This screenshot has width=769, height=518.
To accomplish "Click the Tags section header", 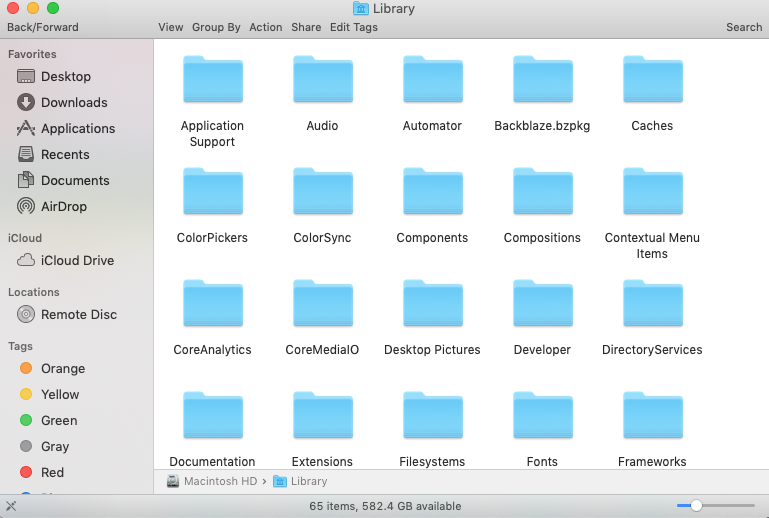I will coord(20,346).
